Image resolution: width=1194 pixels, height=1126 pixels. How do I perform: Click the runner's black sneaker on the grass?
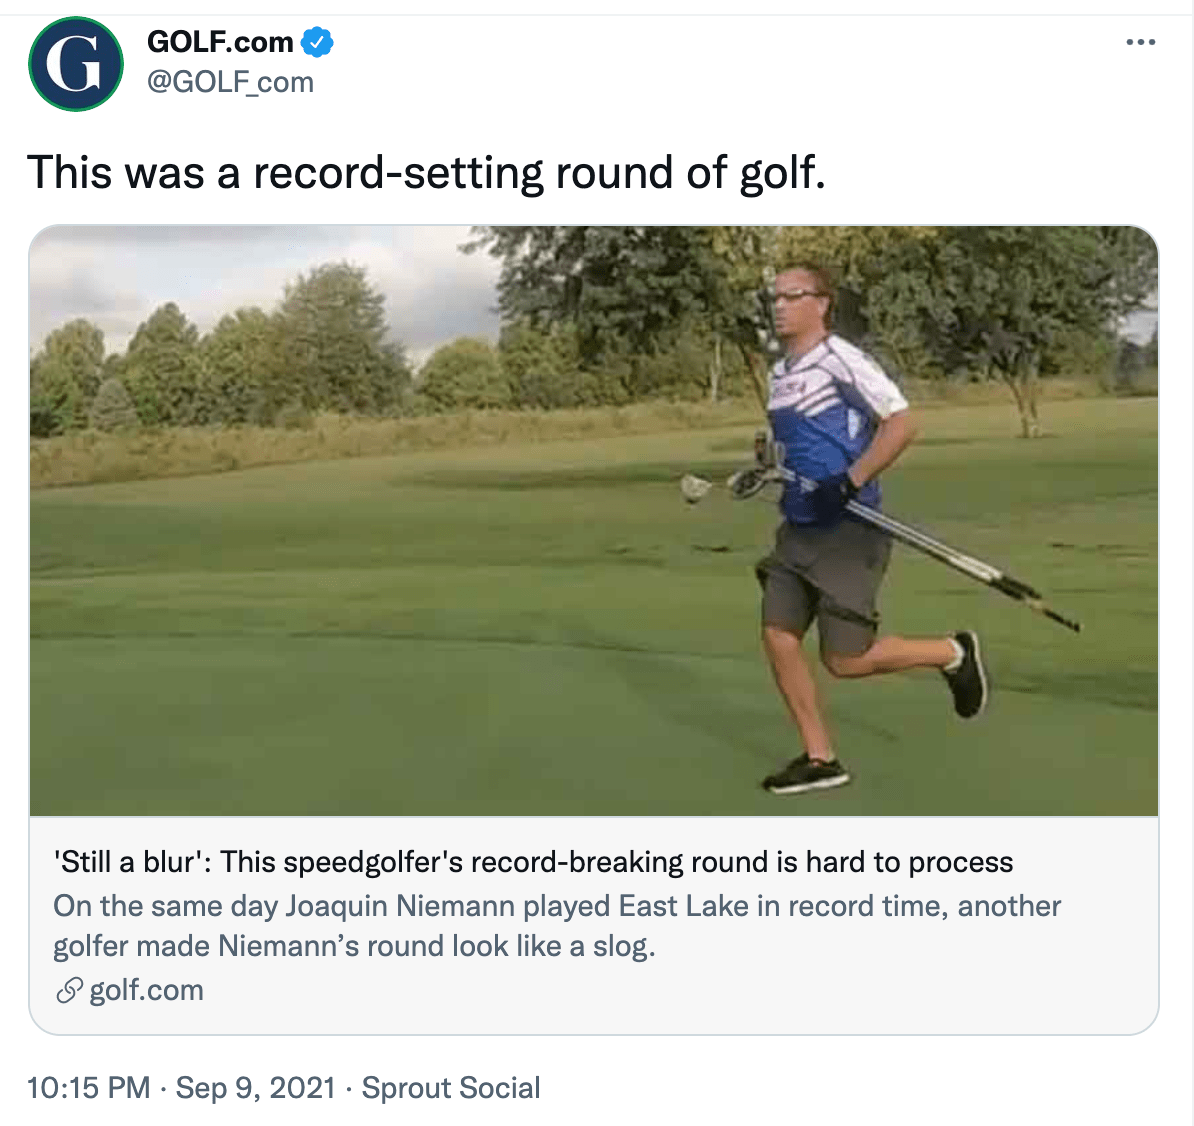point(806,773)
